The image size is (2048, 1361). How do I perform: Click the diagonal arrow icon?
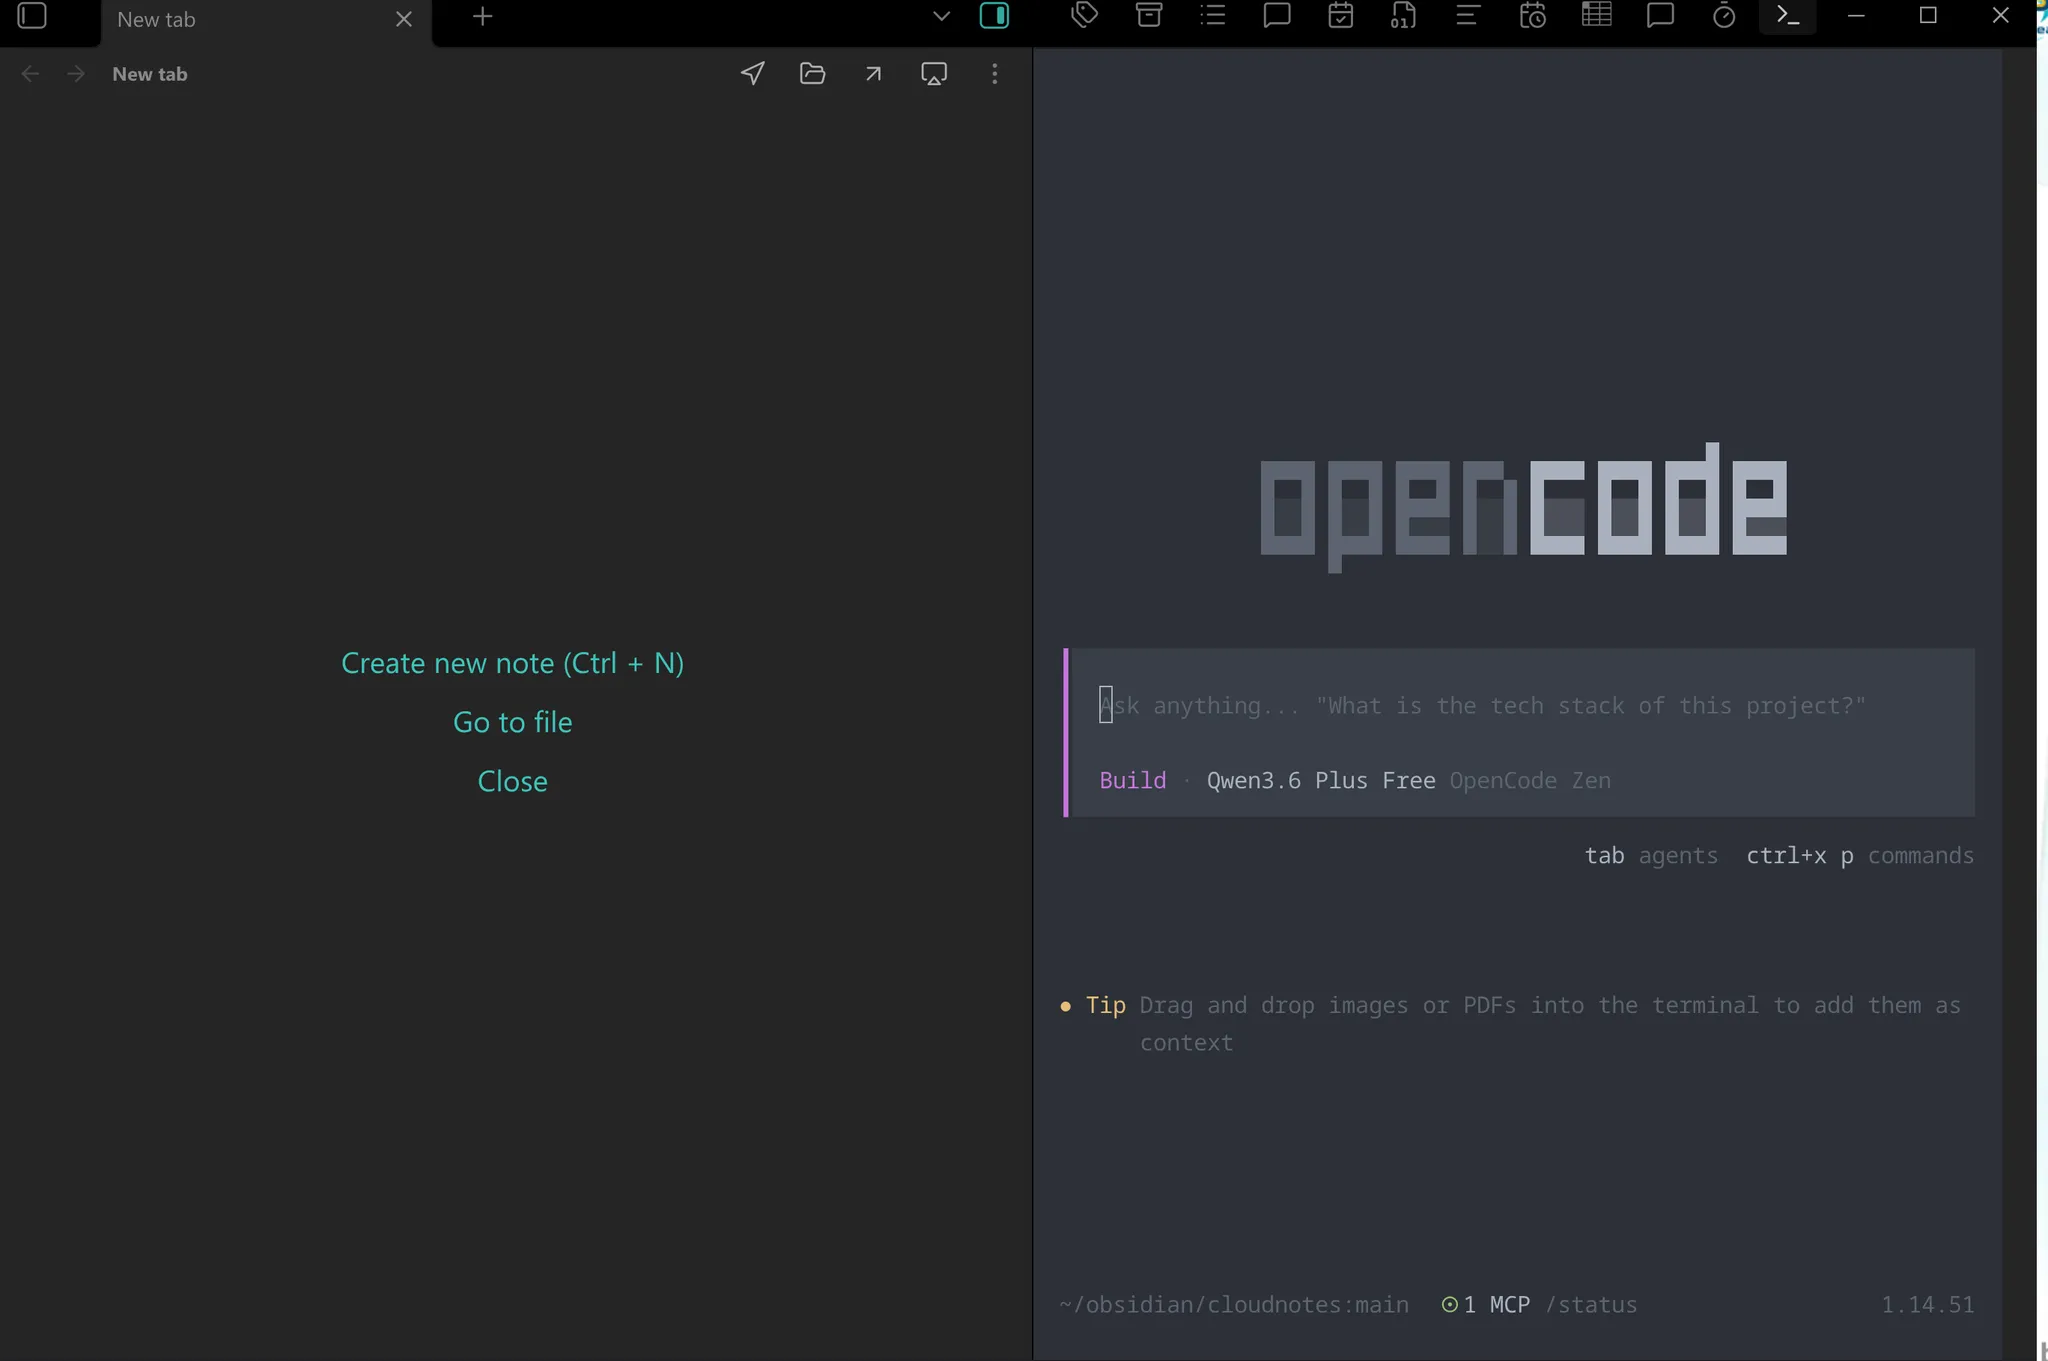[x=873, y=73]
